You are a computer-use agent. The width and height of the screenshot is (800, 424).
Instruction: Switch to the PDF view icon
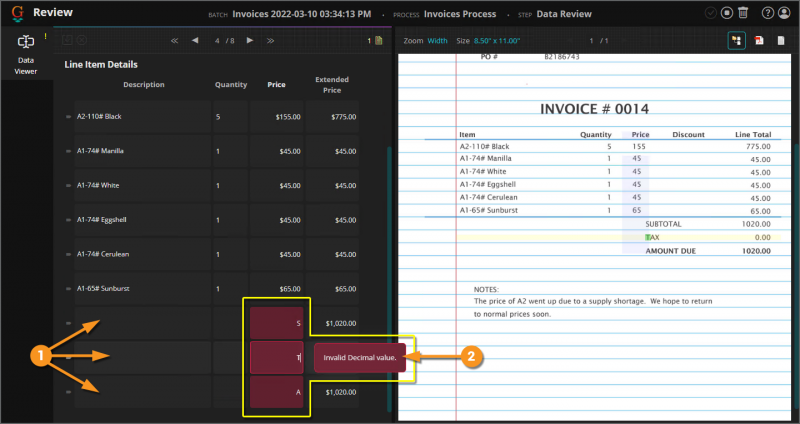759,40
